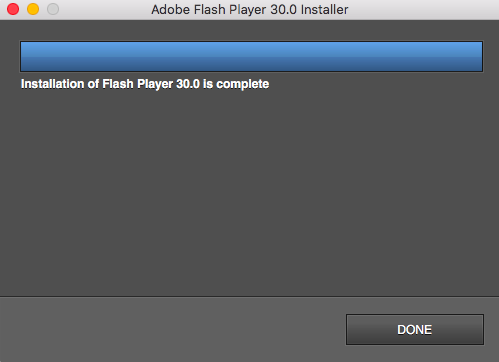
Task: Click the fully filled progress indicator
Action: [251, 56]
